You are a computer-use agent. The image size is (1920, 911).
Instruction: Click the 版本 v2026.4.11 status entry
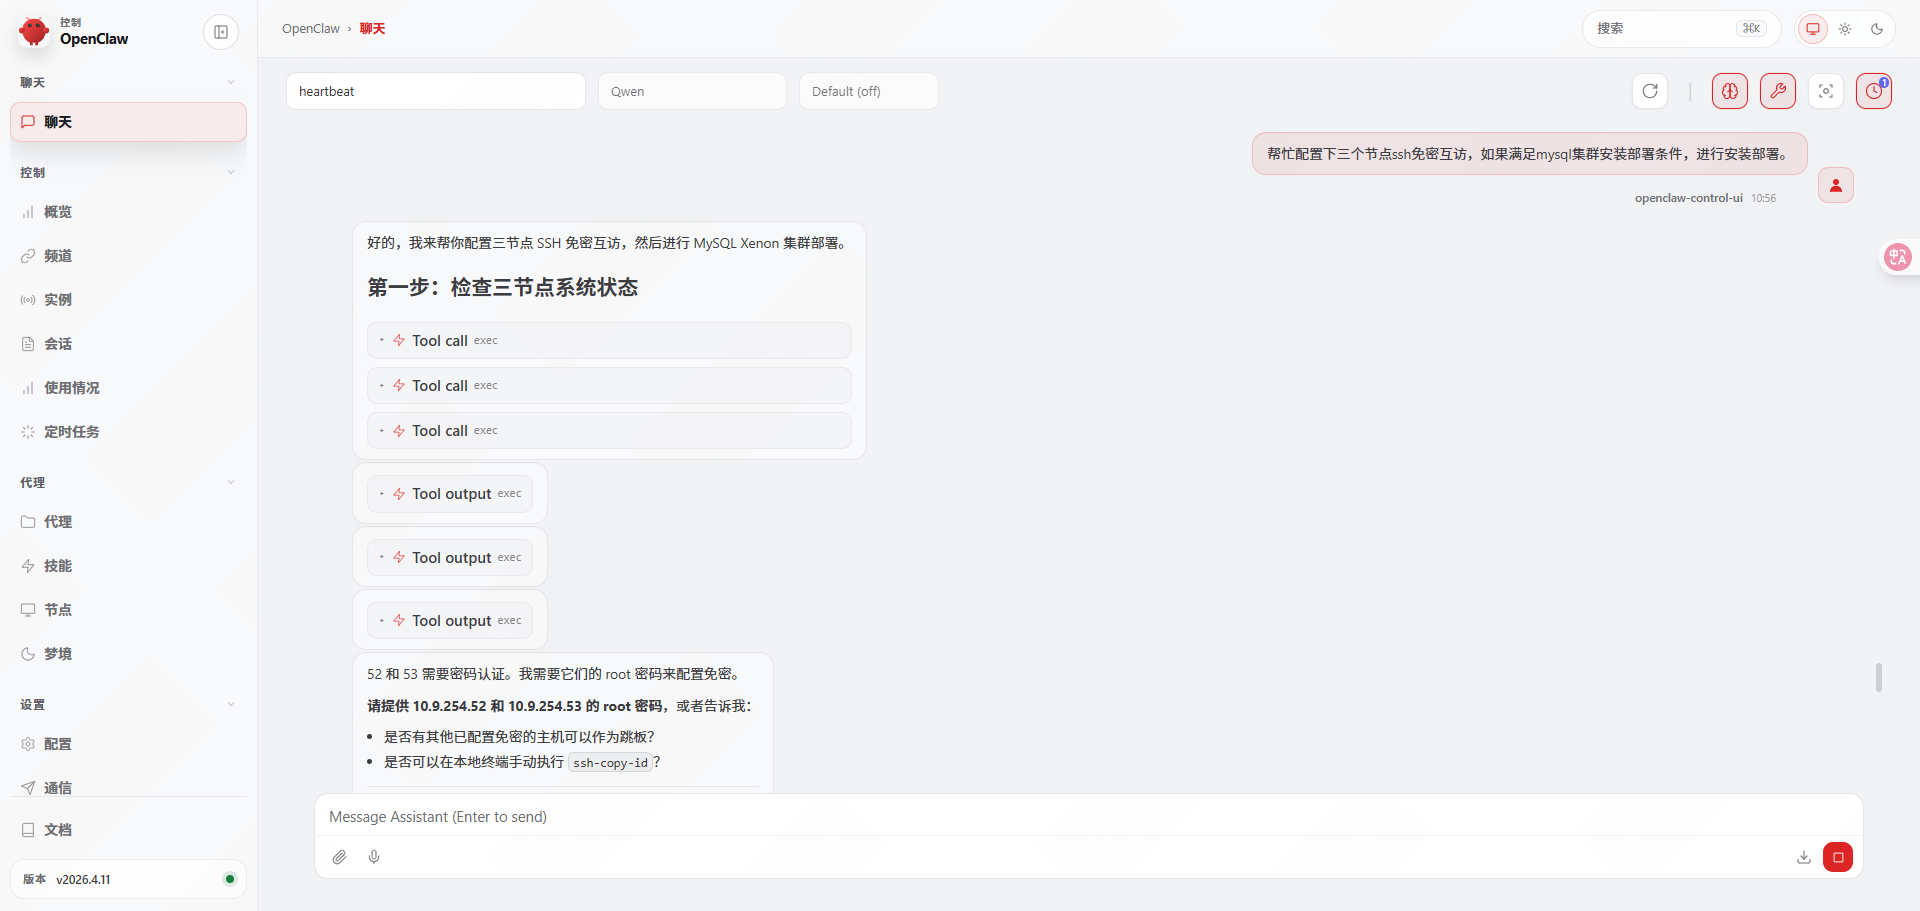pos(128,879)
